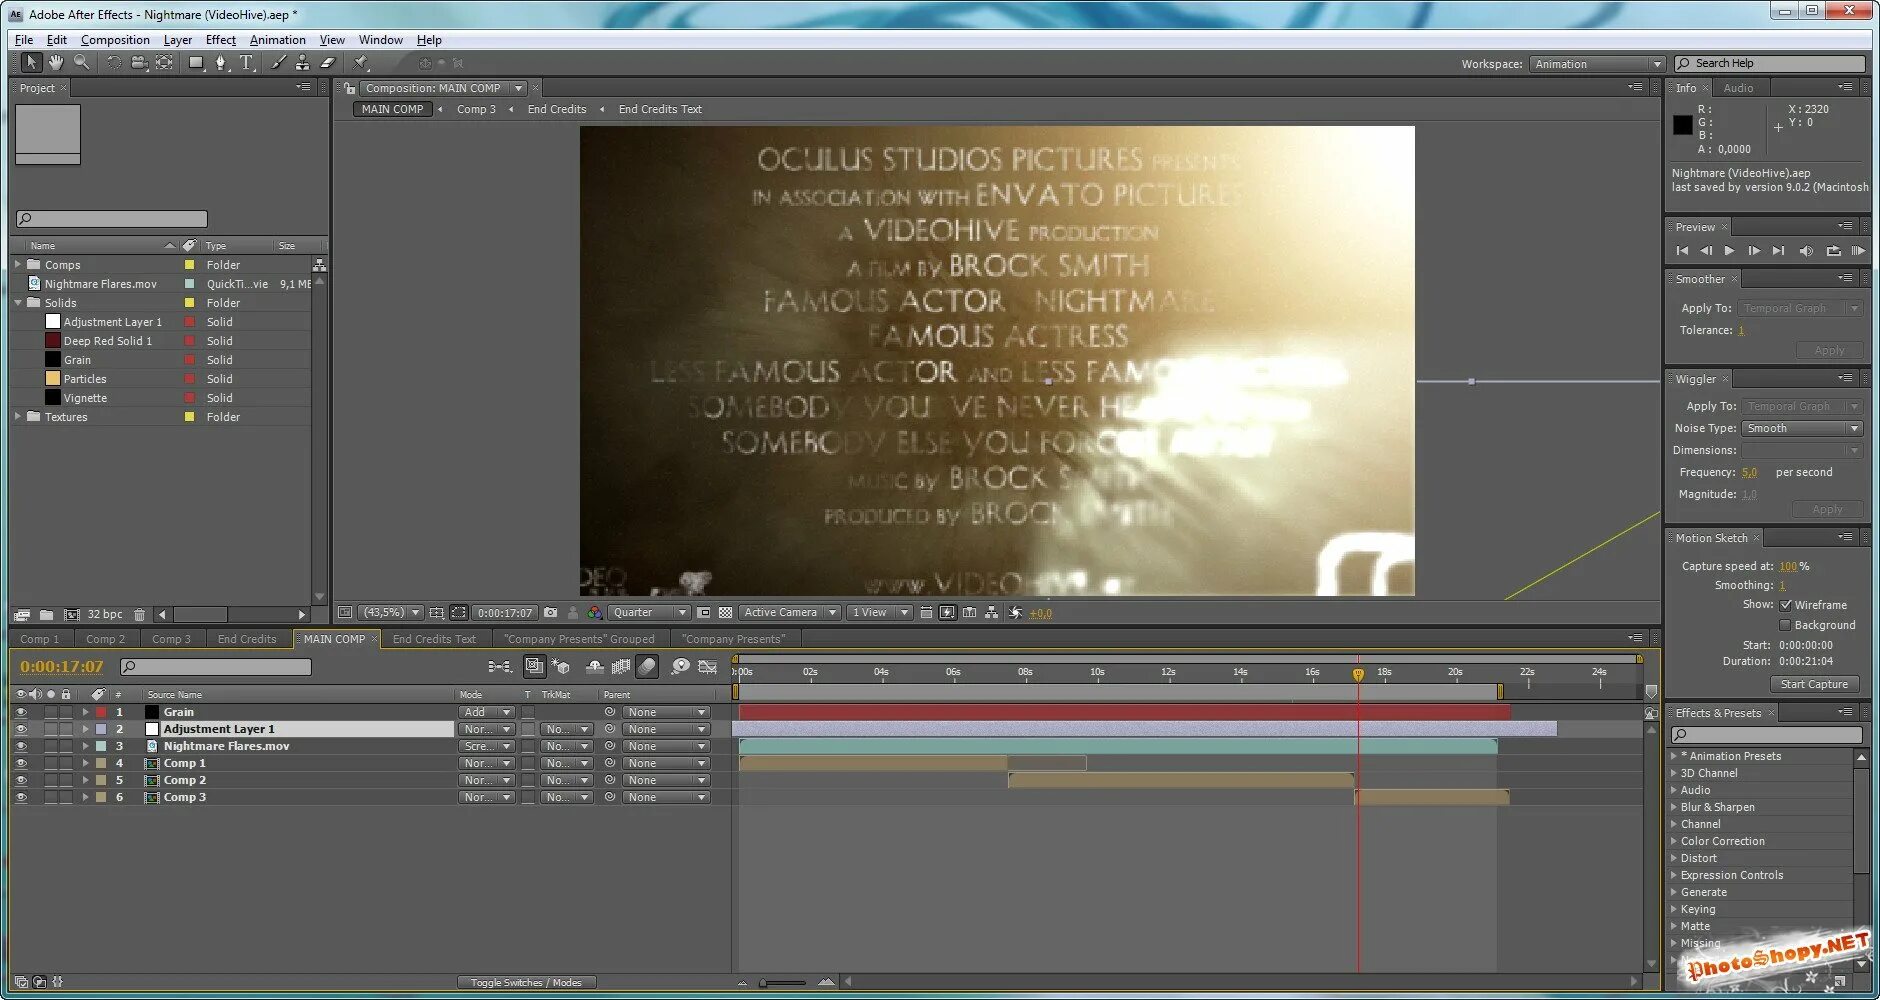The width and height of the screenshot is (1880, 1000).
Task: Open the Workspace Animation dropdown
Action: pos(1596,64)
